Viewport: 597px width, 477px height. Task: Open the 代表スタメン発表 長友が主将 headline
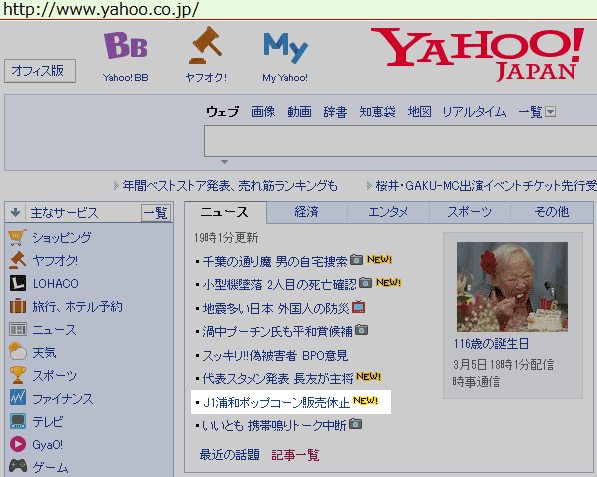click(278, 378)
